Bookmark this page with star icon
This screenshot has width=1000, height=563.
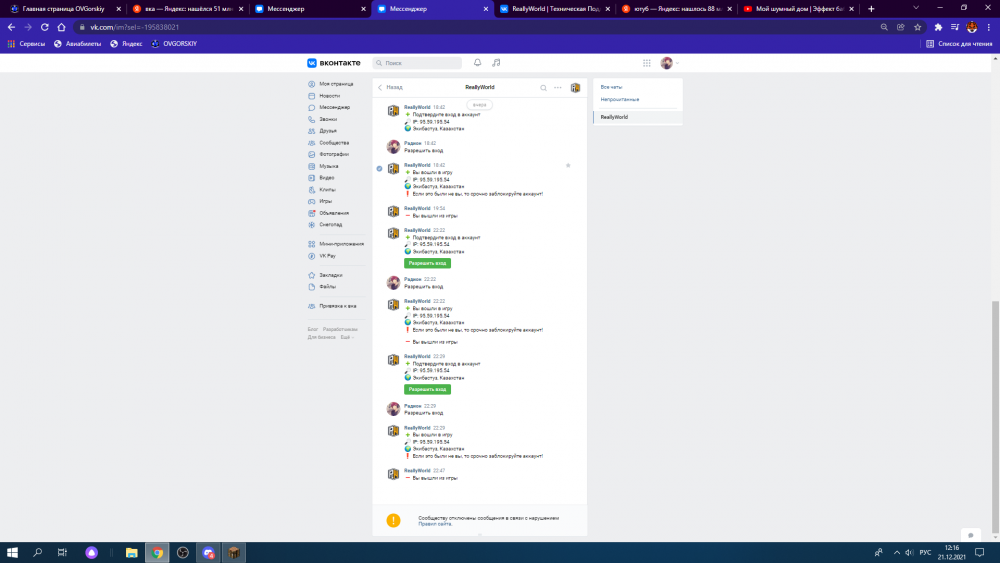918,27
